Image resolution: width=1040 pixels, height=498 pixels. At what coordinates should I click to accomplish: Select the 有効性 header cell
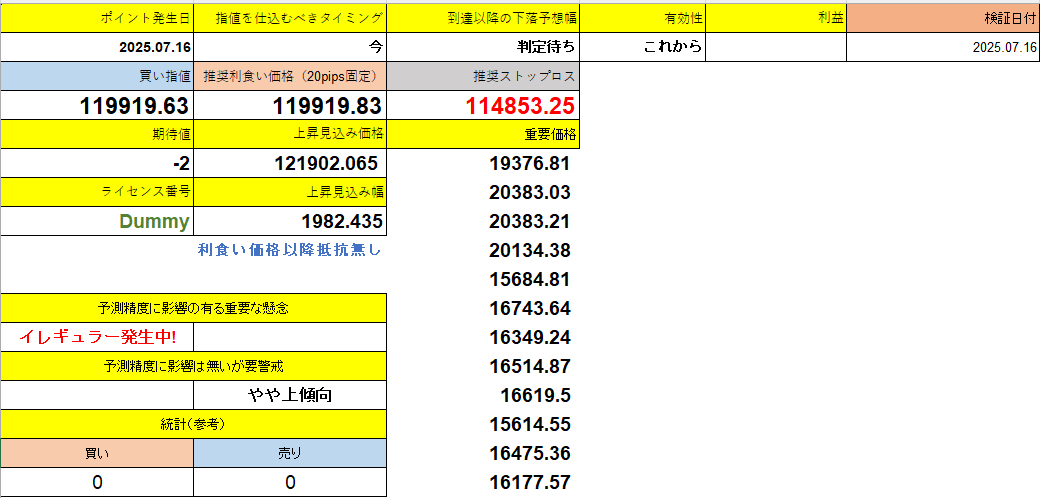(x=642, y=19)
